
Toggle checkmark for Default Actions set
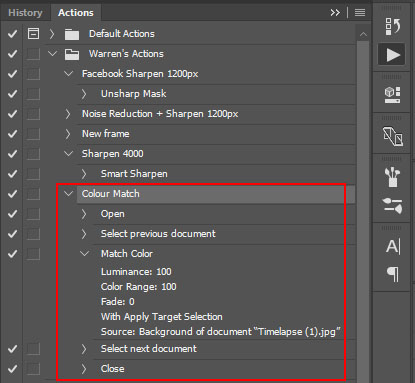12,34
